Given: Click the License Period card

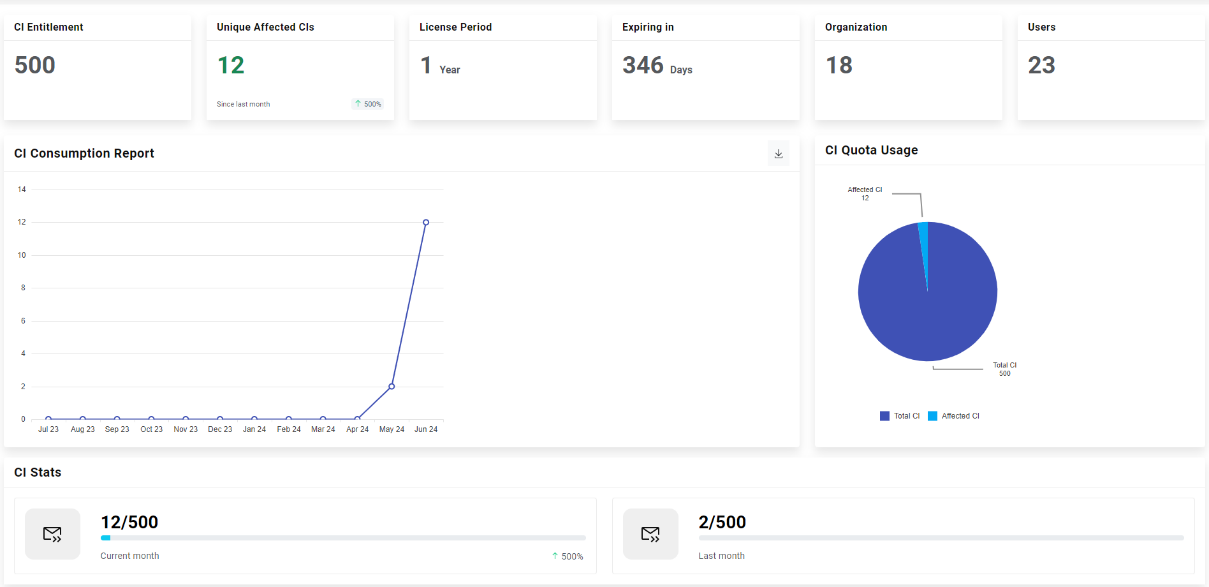Looking at the screenshot, I should click(x=503, y=67).
